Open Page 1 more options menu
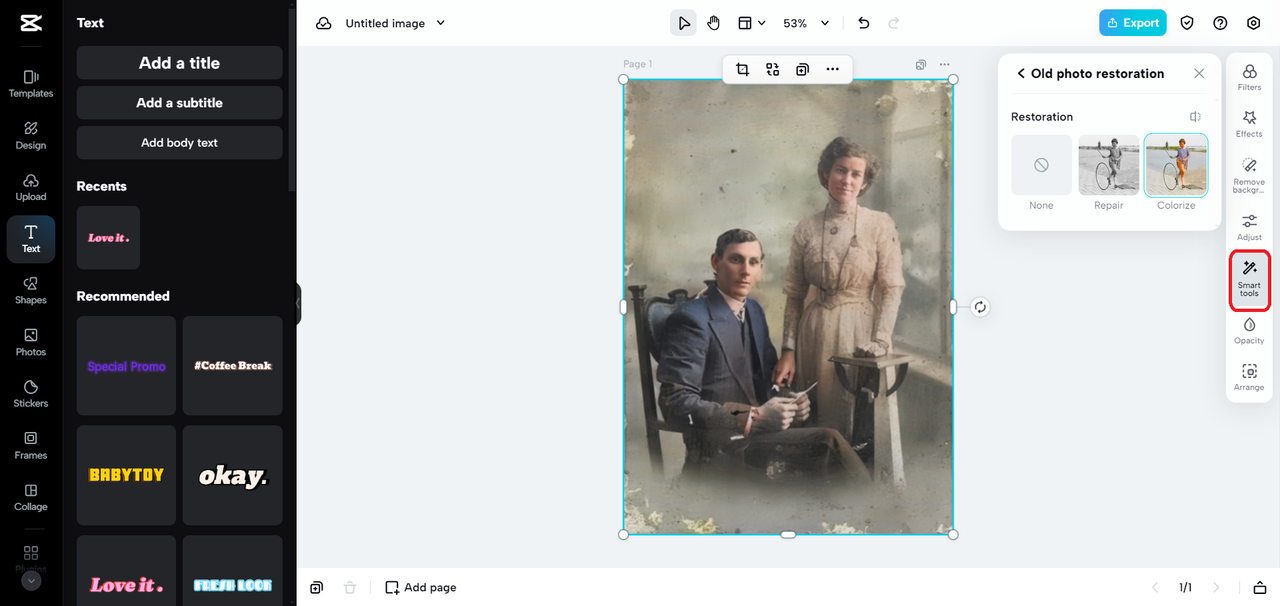Image resolution: width=1280 pixels, height=606 pixels. 944,65
